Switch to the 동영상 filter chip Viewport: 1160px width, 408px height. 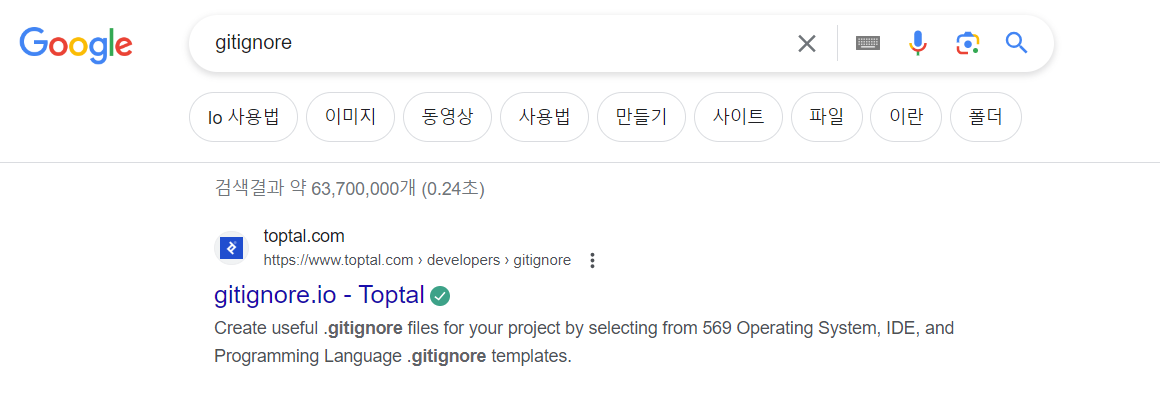[x=448, y=117]
